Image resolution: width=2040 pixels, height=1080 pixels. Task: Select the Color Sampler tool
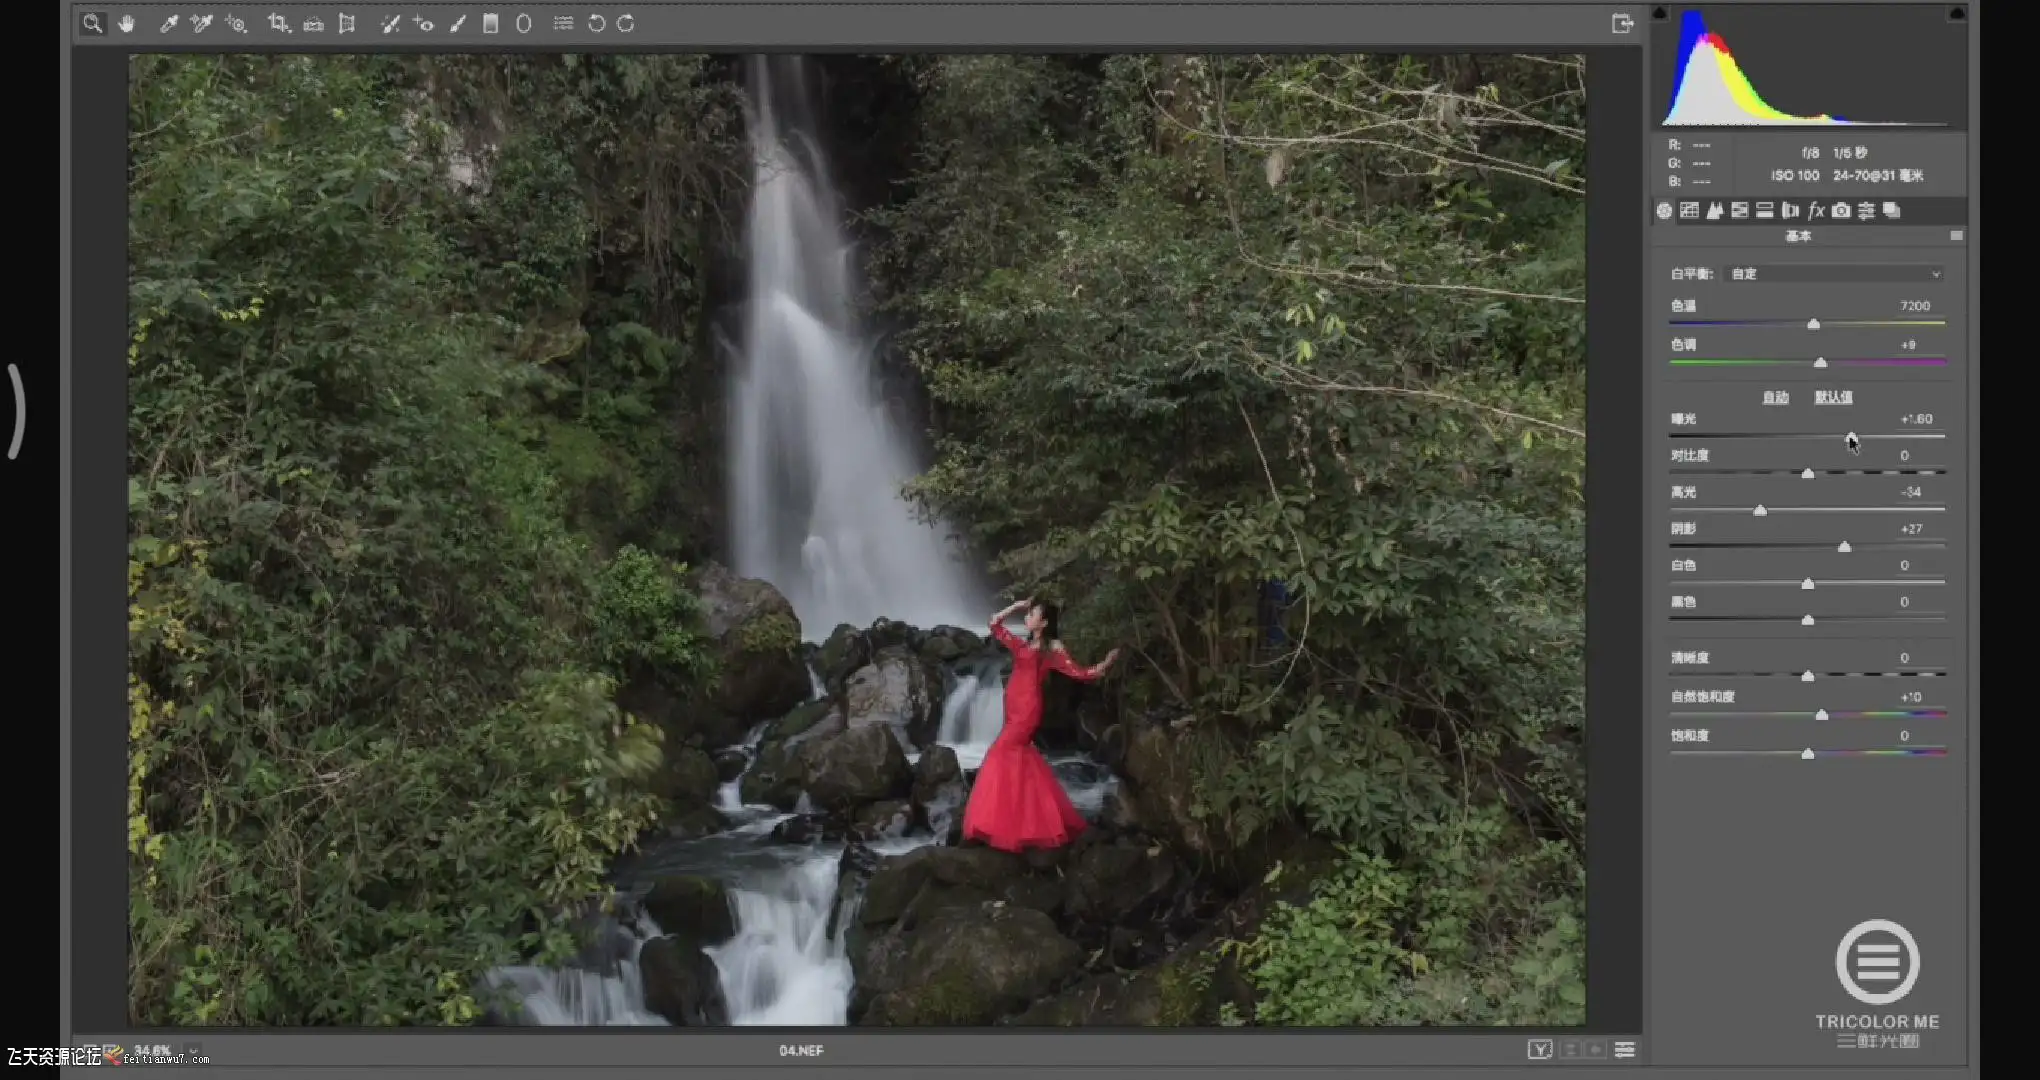tap(202, 23)
